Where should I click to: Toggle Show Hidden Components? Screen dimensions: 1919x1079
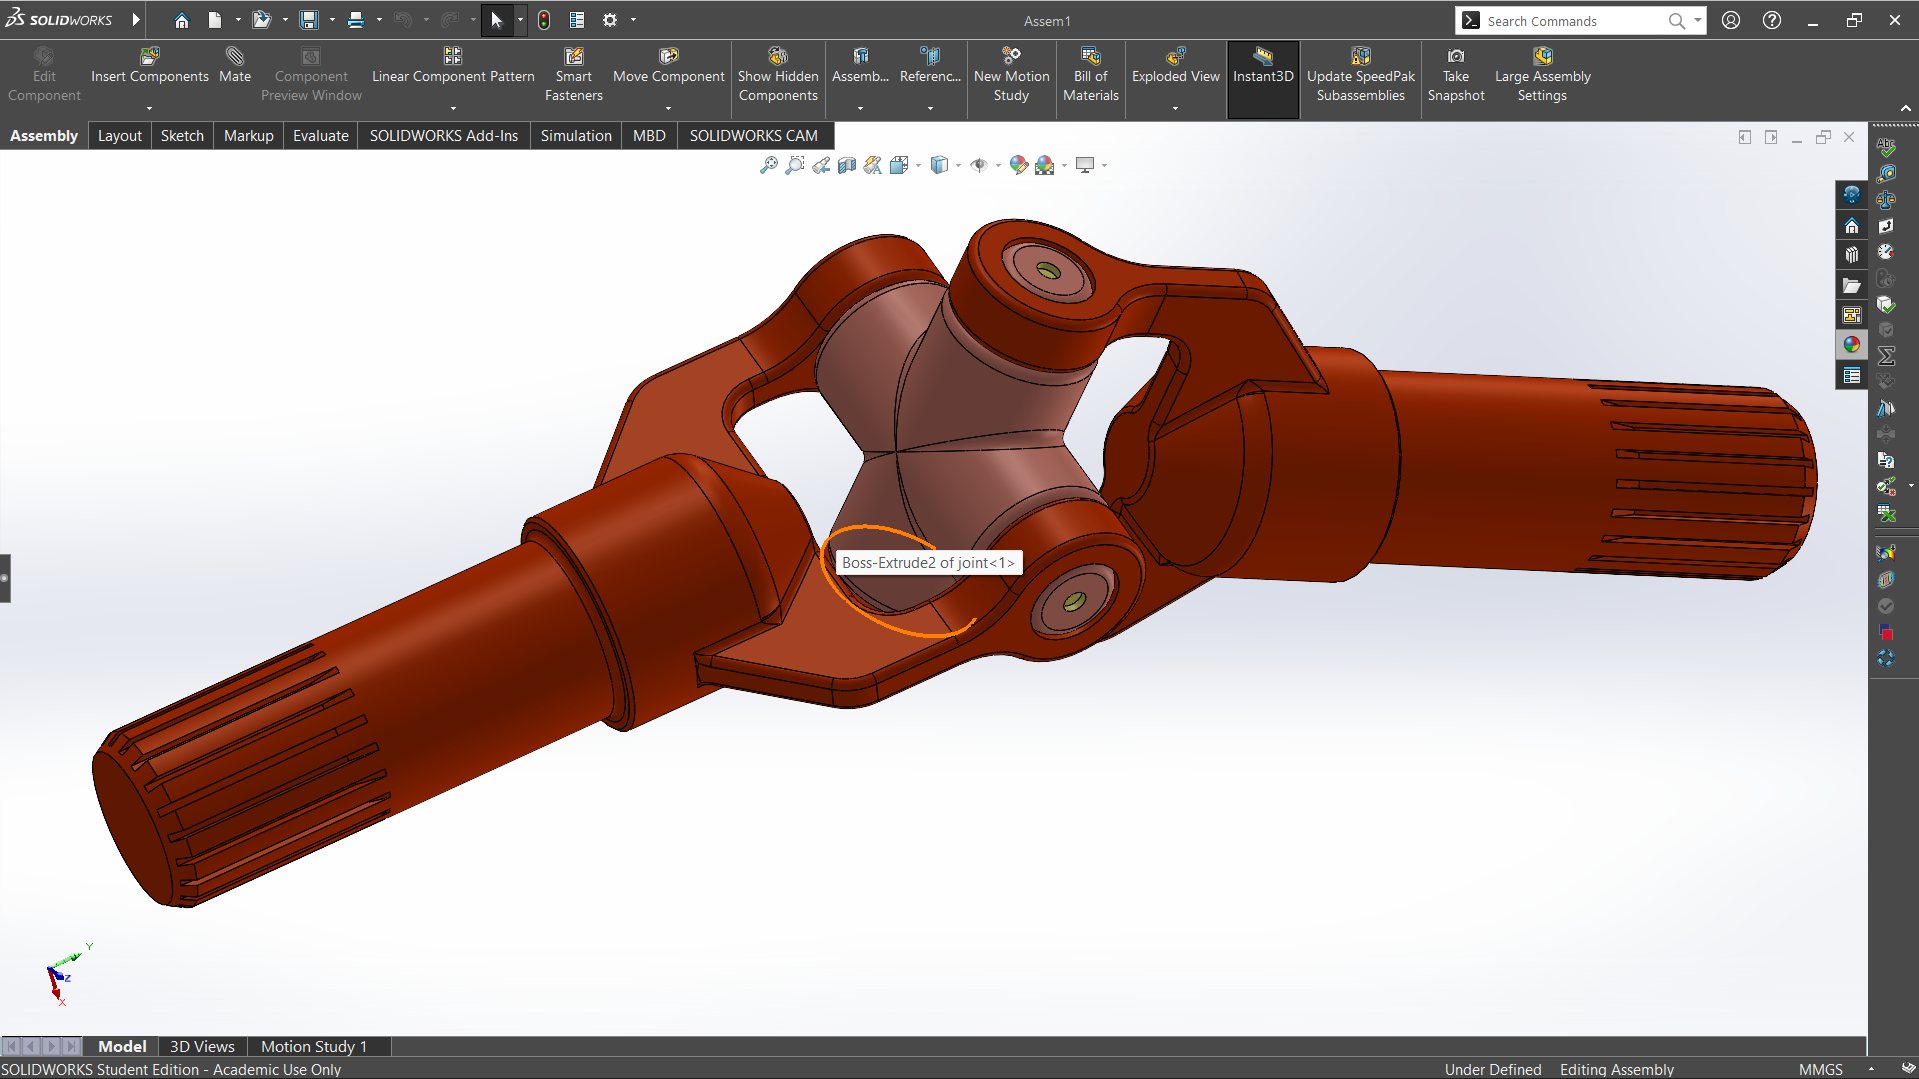pos(778,74)
